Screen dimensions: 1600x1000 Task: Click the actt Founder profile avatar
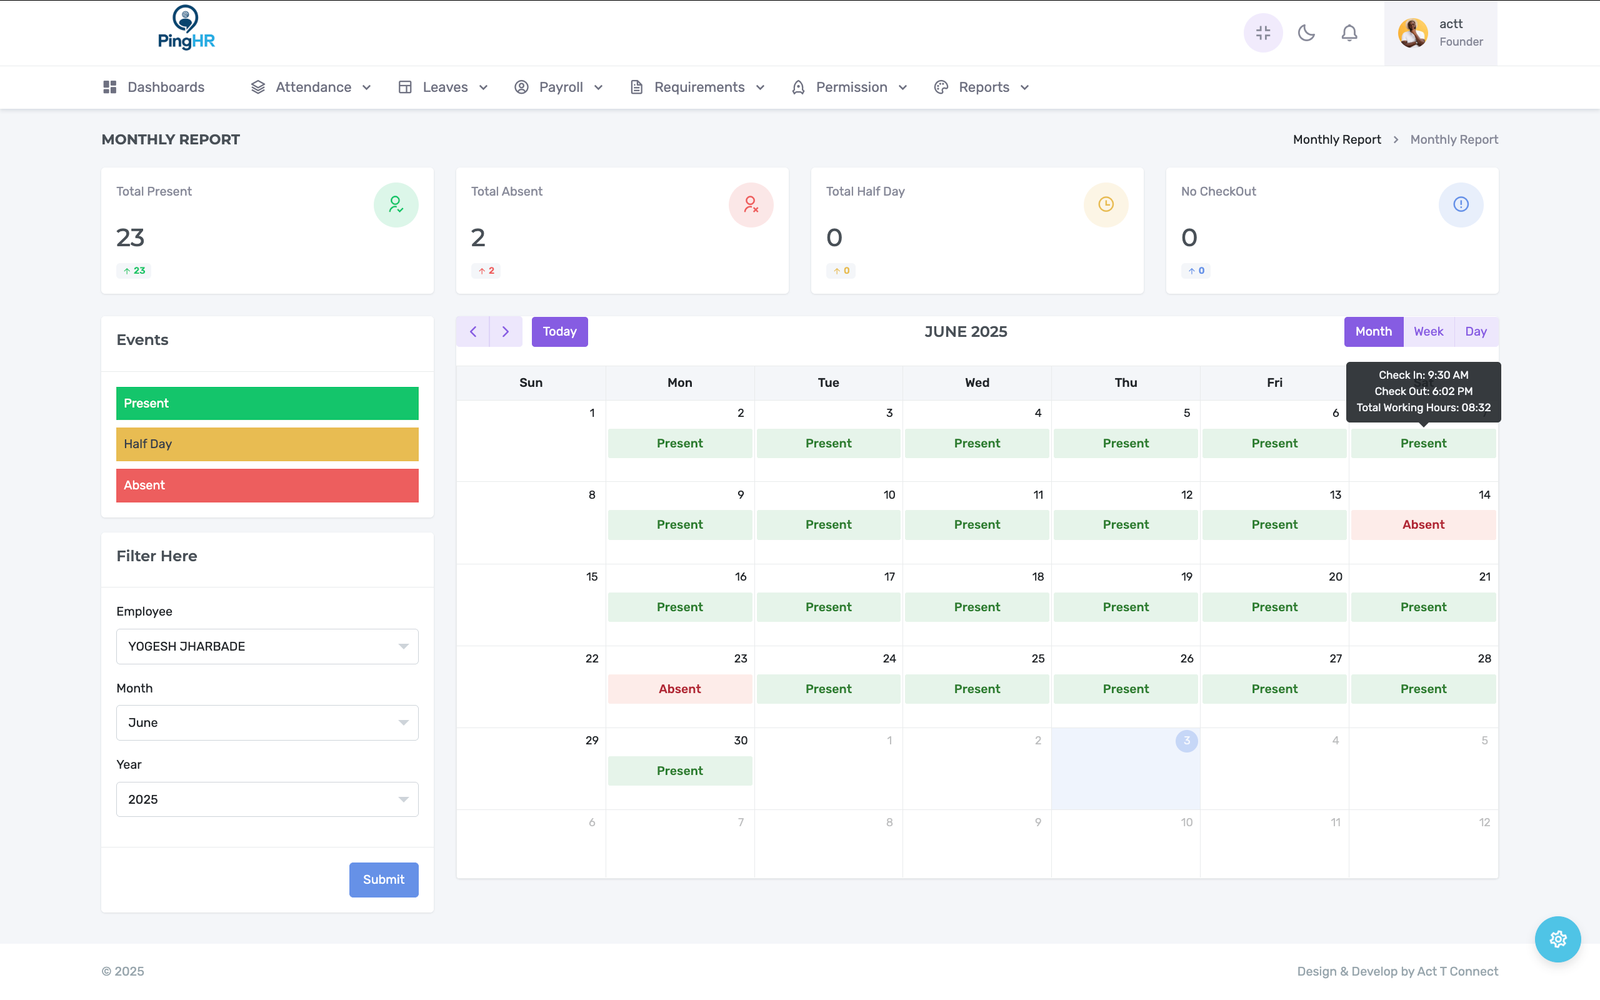pyautogui.click(x=1413, y=33)
